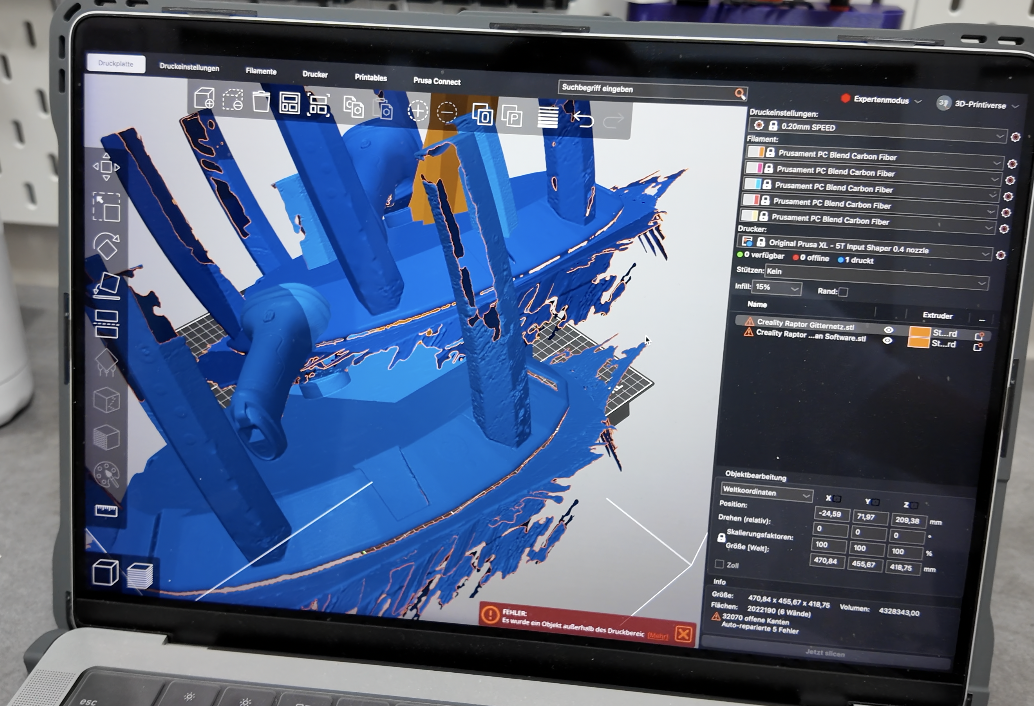Screen dimensions: 1034x706
Task: Open extruder edit icon for Gitternetz.stl row
Action: tap(979, 336)
